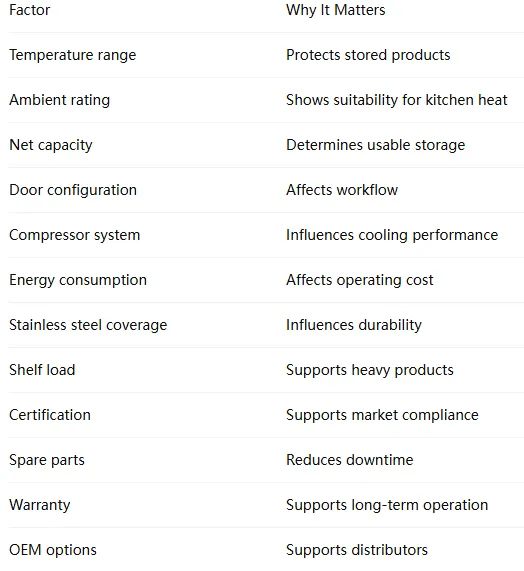Image resolution: width=524 pixels, height=571 pixels.
Task: Select the Warranty row label
Action: coord(40,505)
